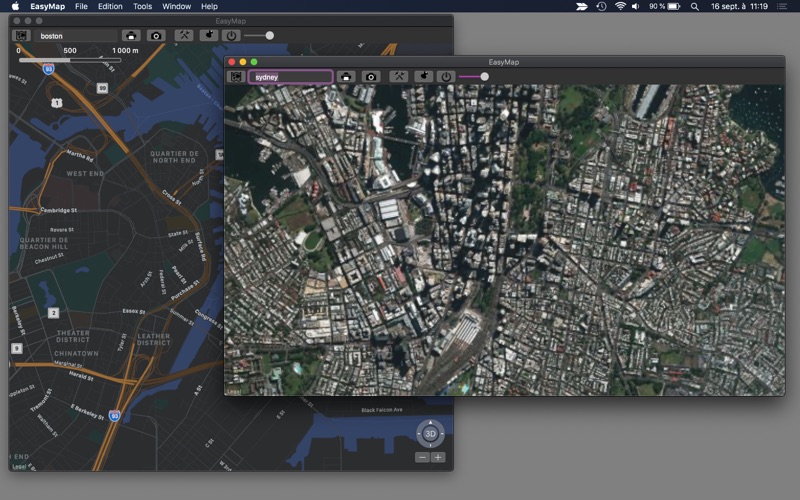Image resolution: width=800 pixels, height=500 pixels.
Task: Zoom in with the plus button
Action: click(x=438, y=457)
